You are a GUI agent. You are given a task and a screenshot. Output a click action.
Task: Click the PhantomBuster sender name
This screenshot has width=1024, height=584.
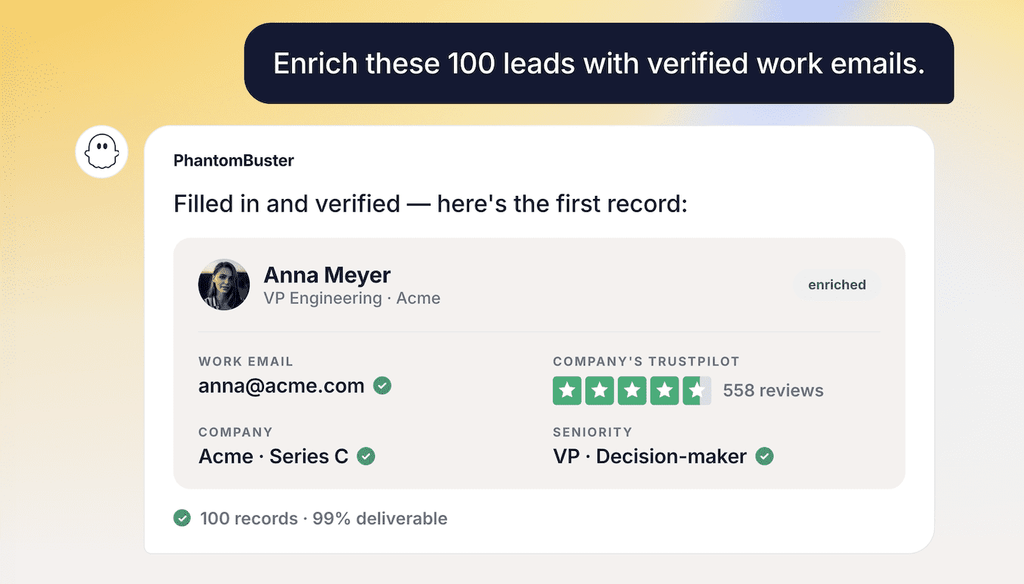tap(234, 161)
